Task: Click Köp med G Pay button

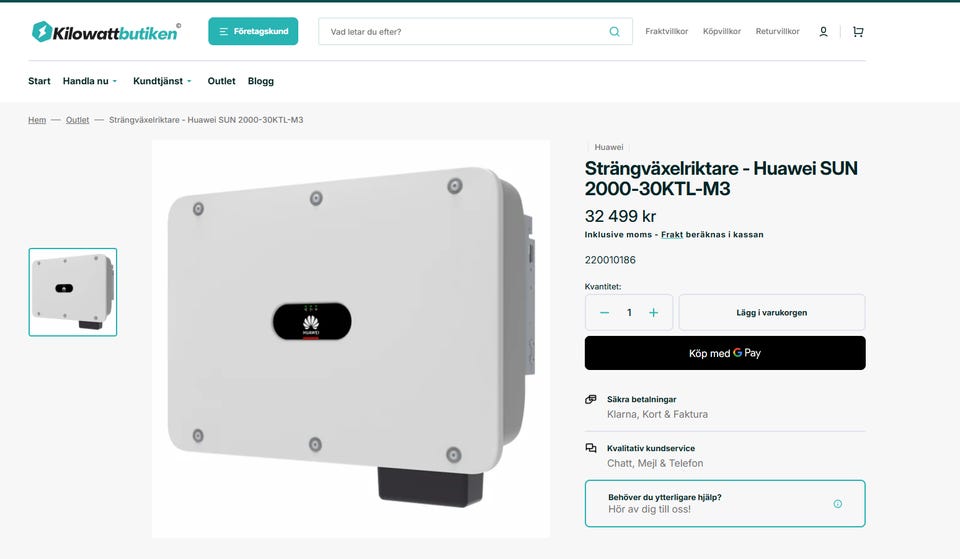Action: tap(725, 353)
